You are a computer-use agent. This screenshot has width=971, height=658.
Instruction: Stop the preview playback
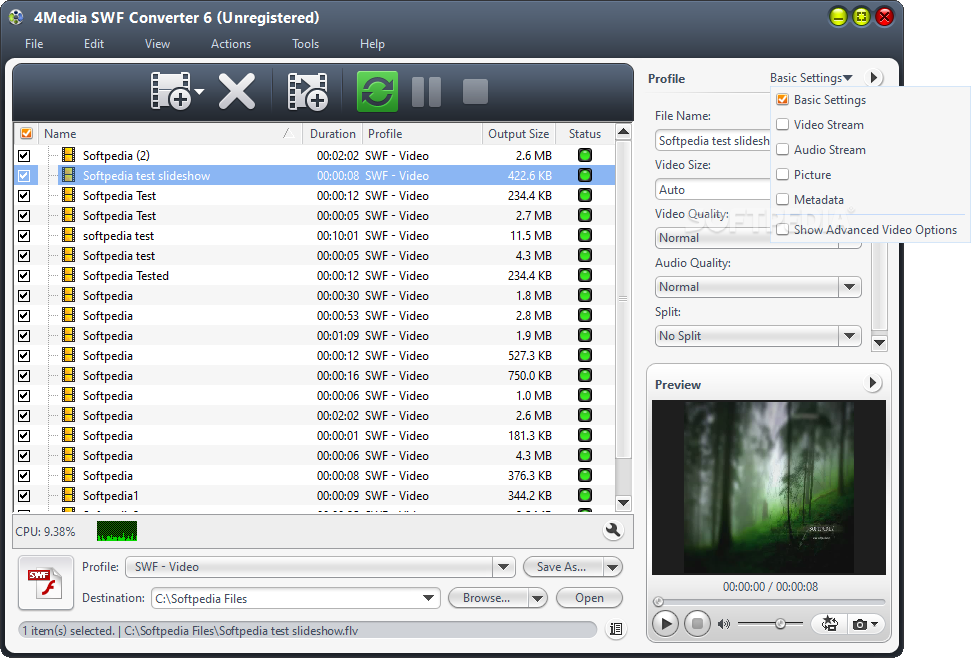pos(697,624)
